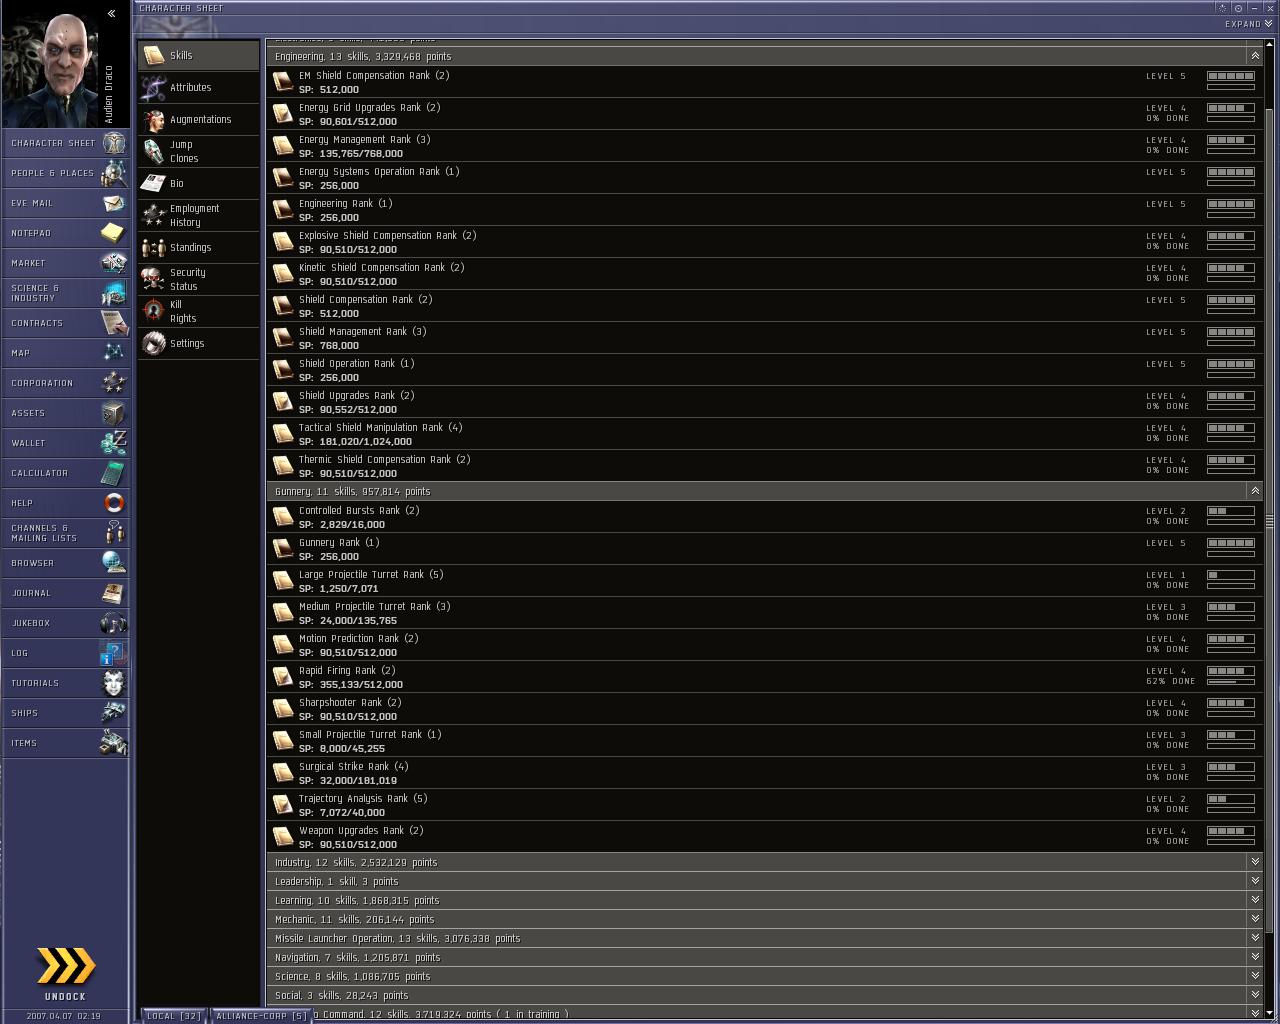The height and width of the screenshot is (1024, 1280).
Task: Open the Jump Clones tab
Action: [199, 152]
